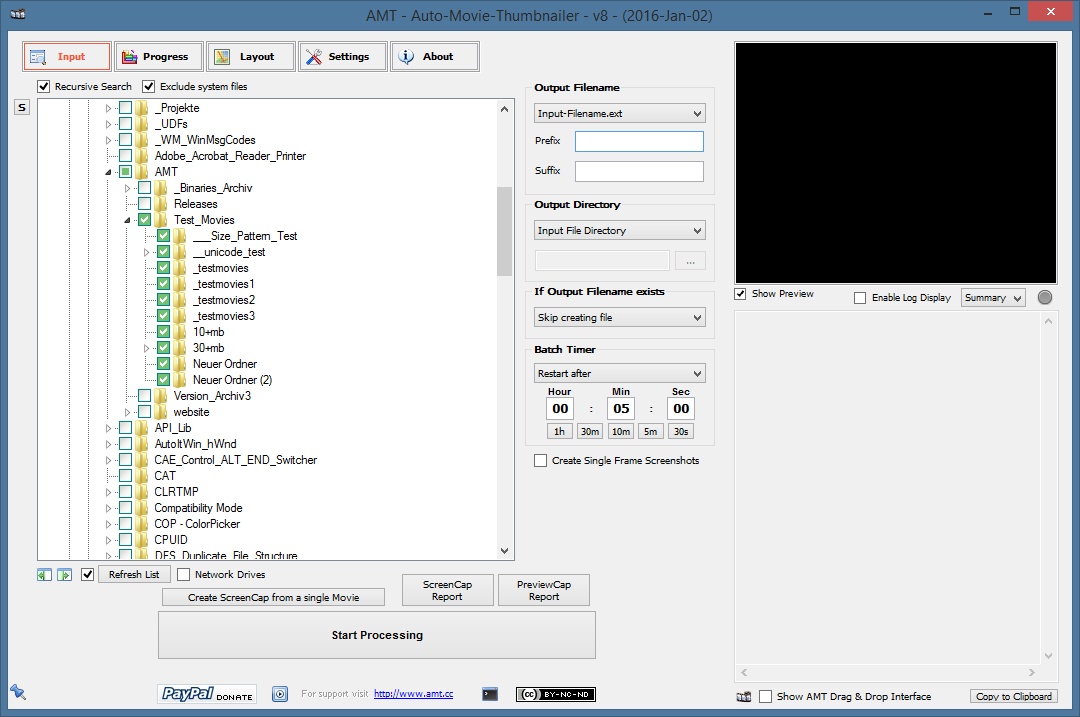Click the blue pin icon
The height and width of the screenshot is (717, 1080).
(x=17, y=691)
